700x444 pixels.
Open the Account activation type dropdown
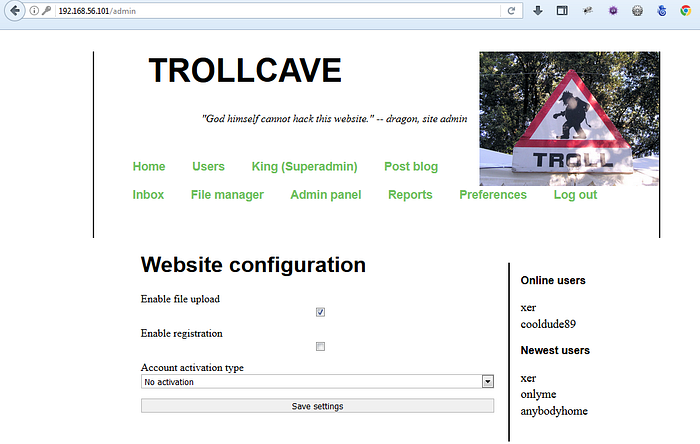tap(318, 381)
